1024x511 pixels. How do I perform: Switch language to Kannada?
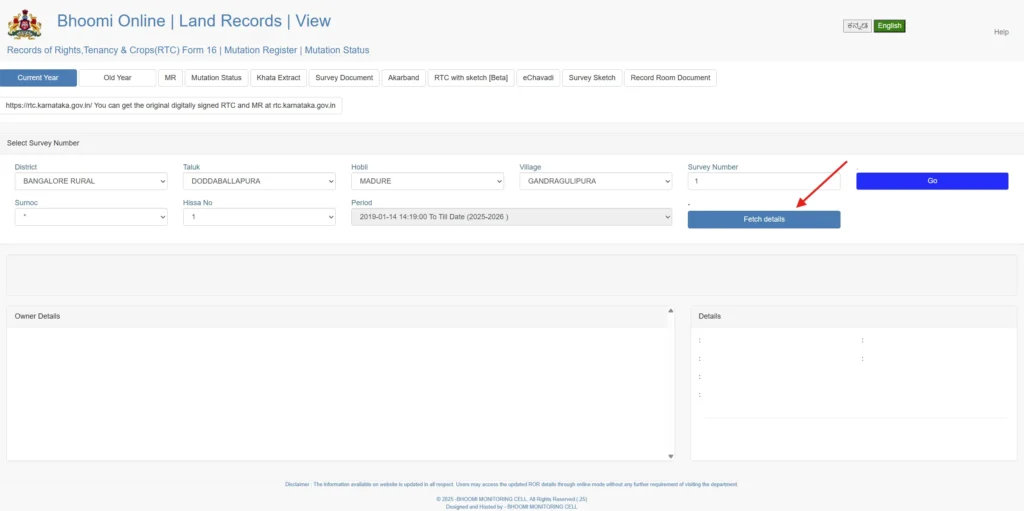(x=857, y=26)
